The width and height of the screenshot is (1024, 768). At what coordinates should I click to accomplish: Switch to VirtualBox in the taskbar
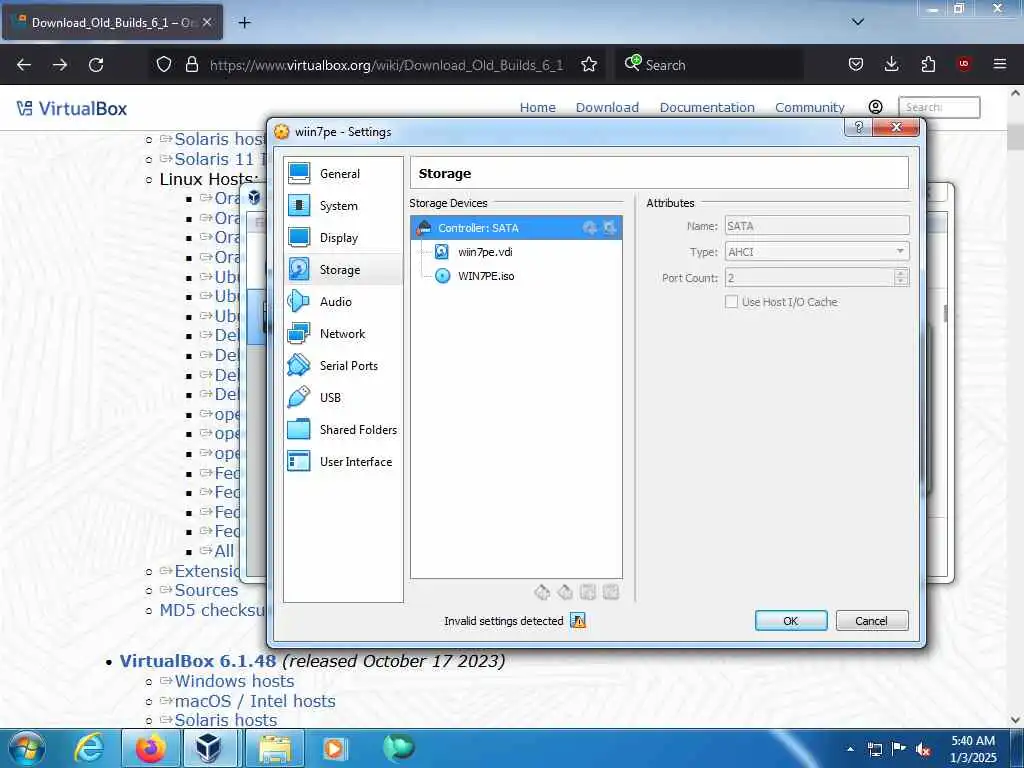[209, 748]
